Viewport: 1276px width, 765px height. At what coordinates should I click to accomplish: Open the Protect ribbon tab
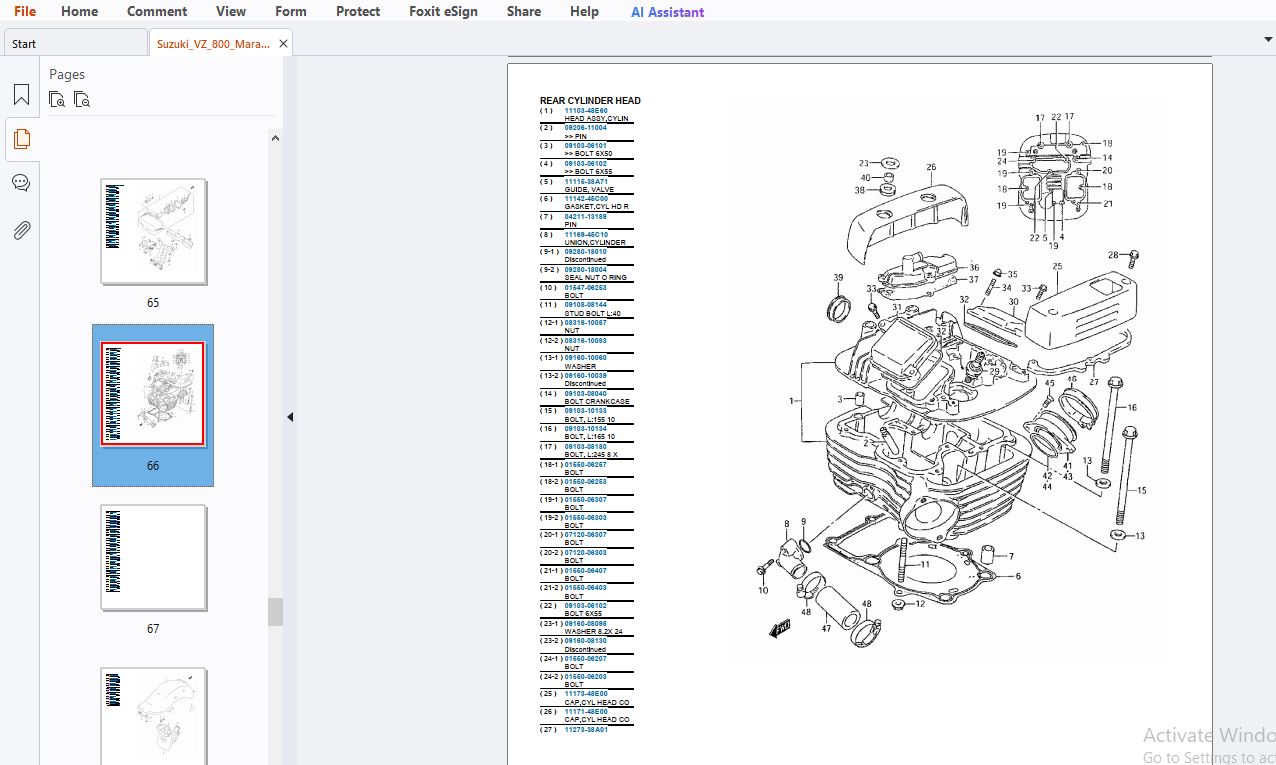coord(358,11)
